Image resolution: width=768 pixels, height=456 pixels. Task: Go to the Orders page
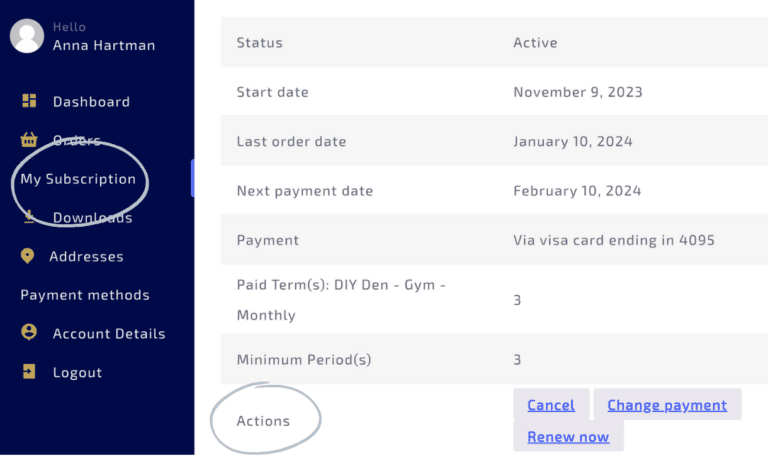(76, 141)
